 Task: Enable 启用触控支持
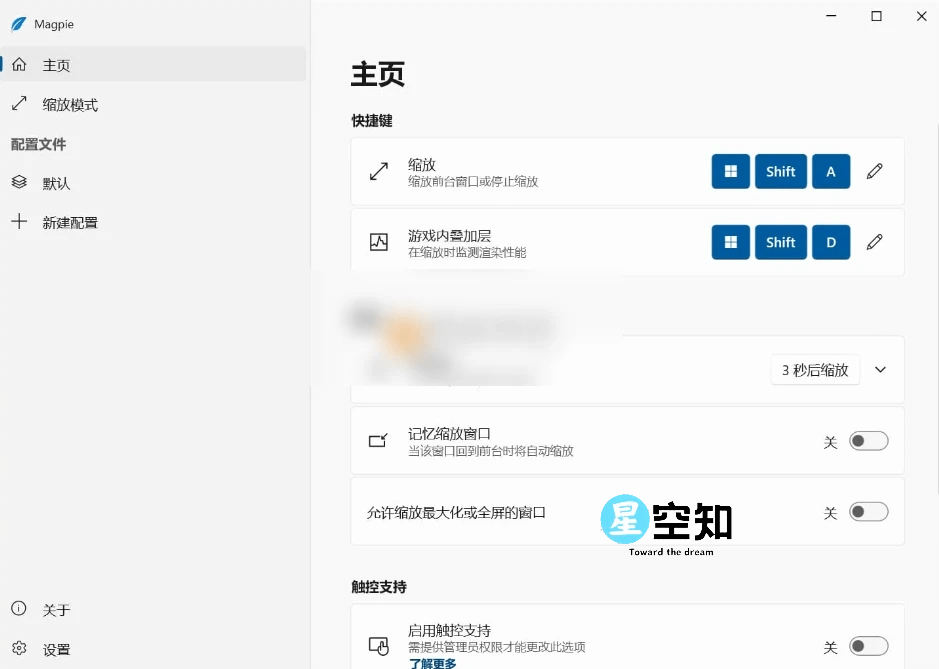click(868, 646)
